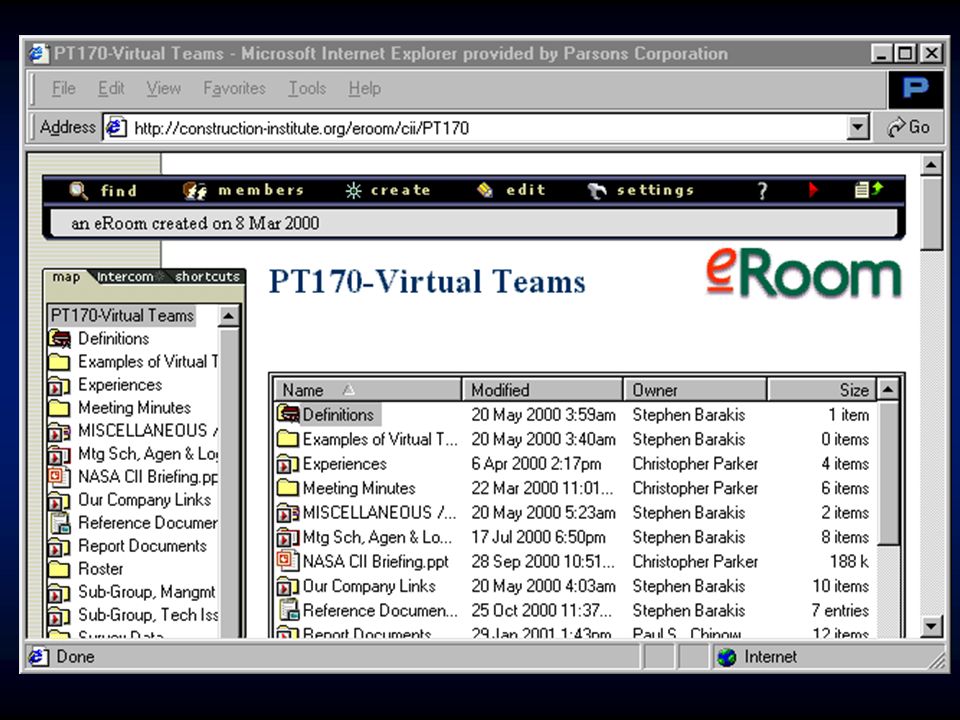Open the View menu
Image resolution: width=960 pixels, height=720 pixels.
[x=163, y=88]
